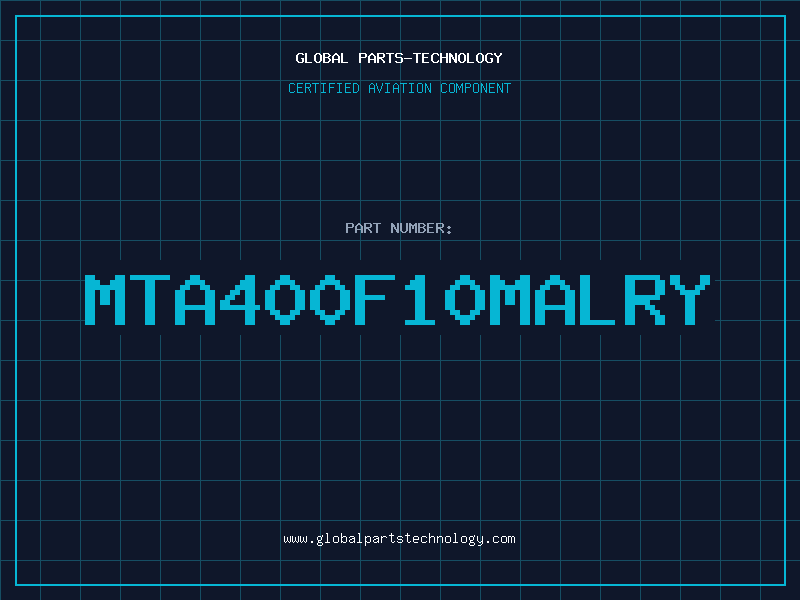Viewport: 800px width, 600px height.
Task: Select the letter R in the part number
Action: click(x=647, y=300)
